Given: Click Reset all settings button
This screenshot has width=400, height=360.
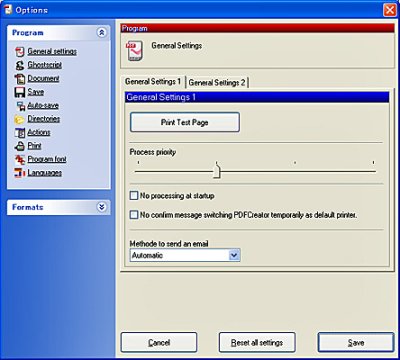Looking at the screenshot, I should 257,342.
